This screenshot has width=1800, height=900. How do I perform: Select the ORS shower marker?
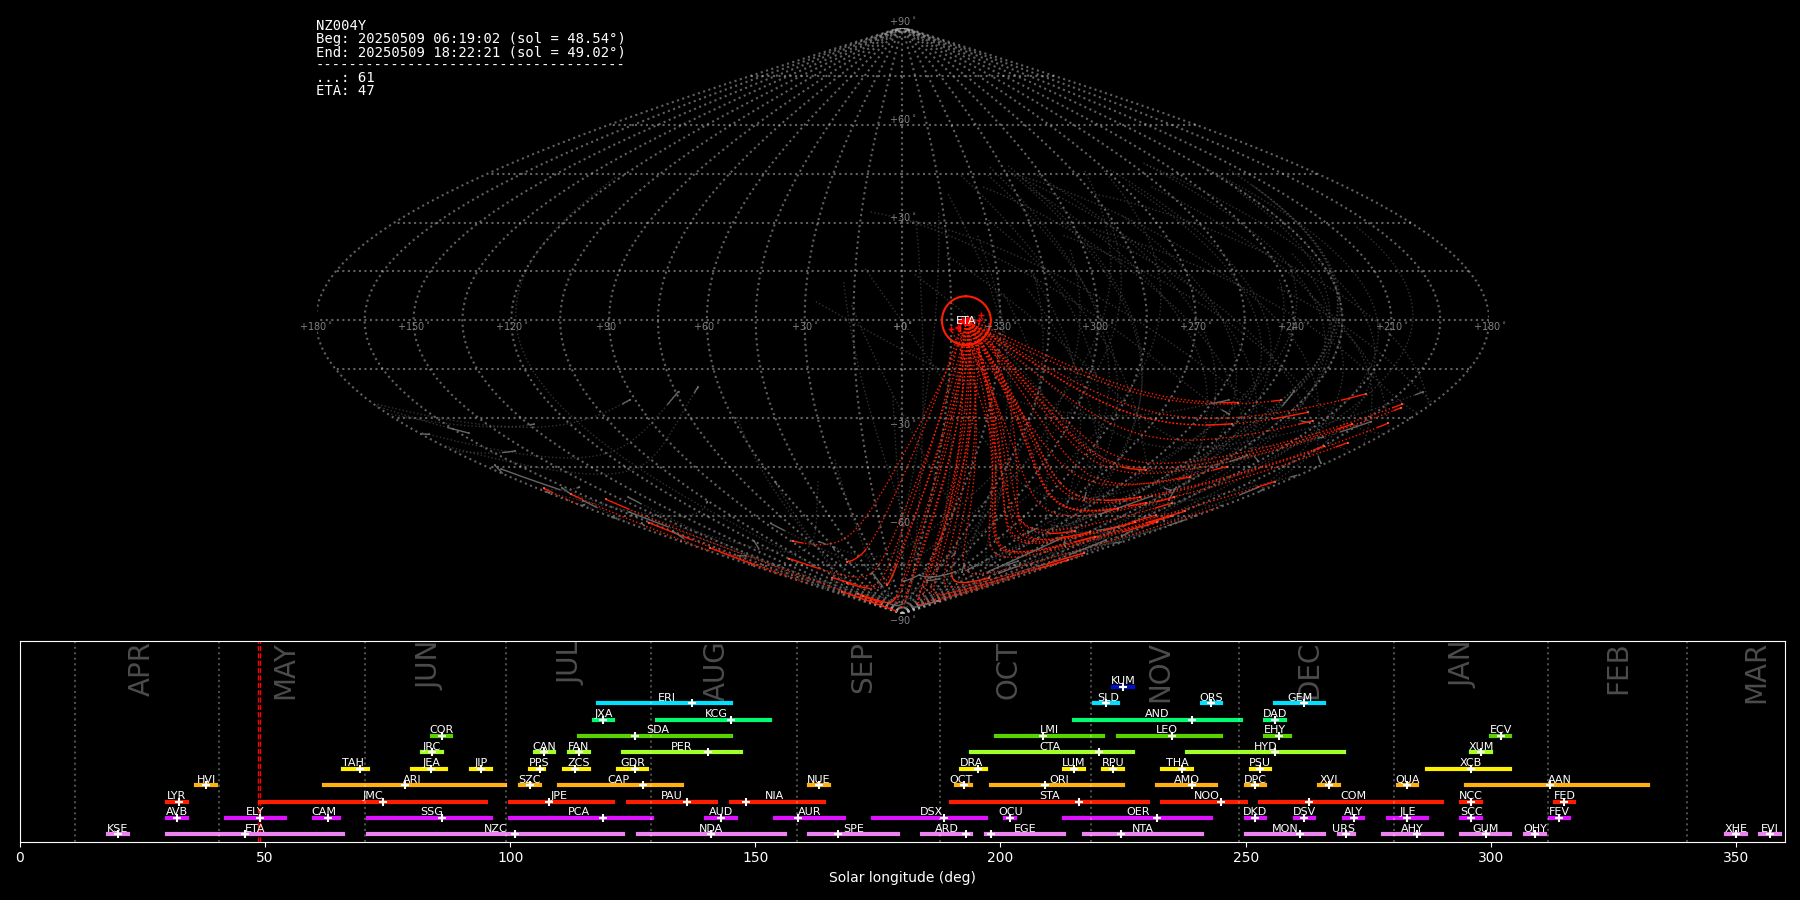pos(1211,703)
